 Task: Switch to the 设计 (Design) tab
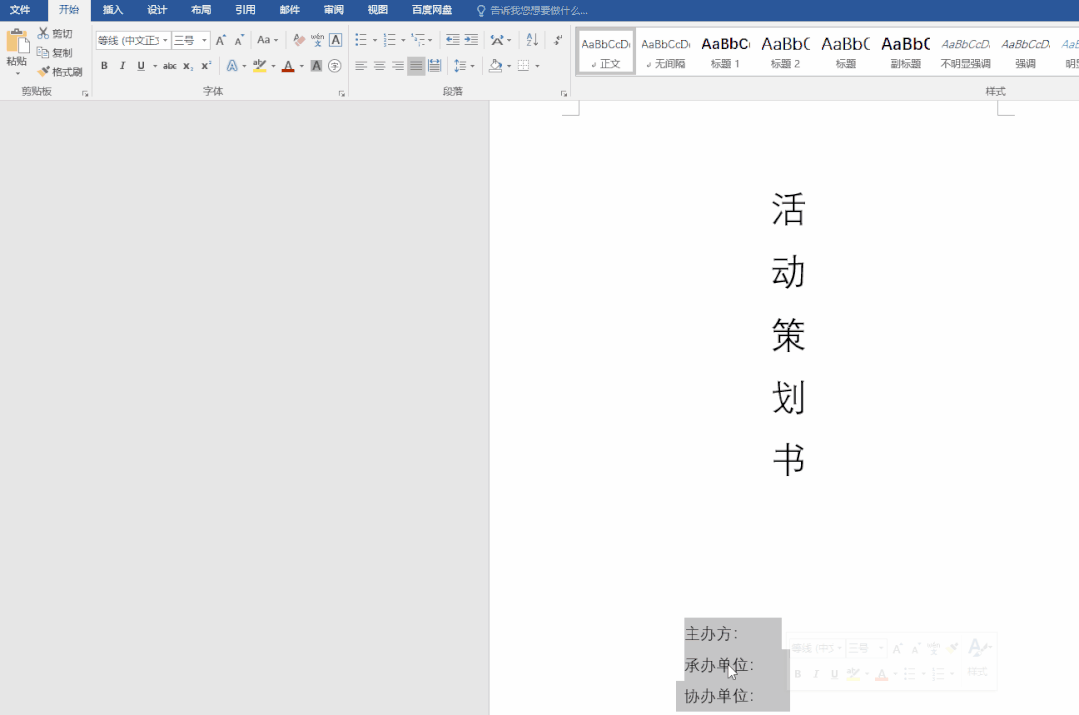pos(157,10)
